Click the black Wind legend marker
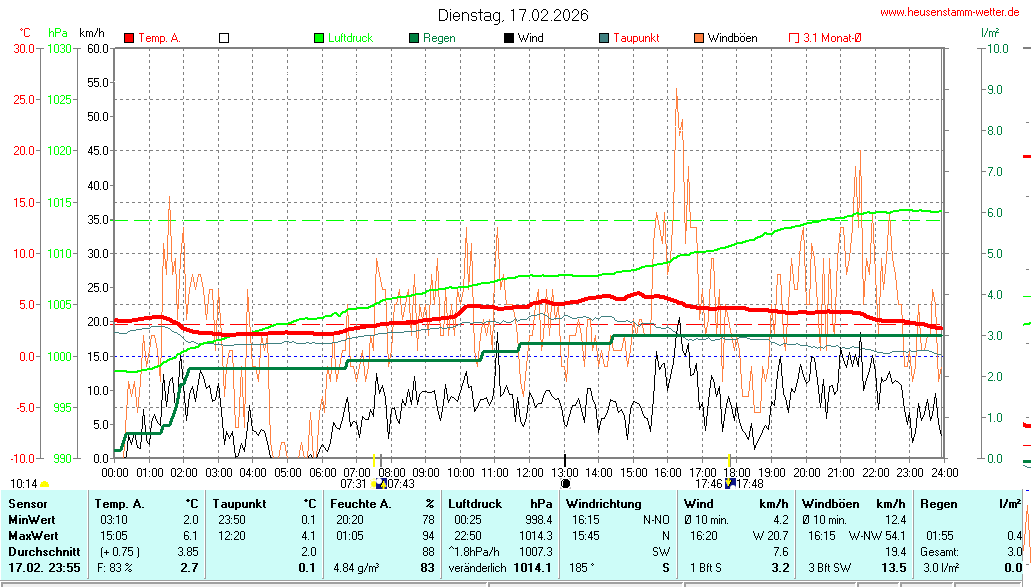The image size is (1034, 587). (x=509, y=38)
